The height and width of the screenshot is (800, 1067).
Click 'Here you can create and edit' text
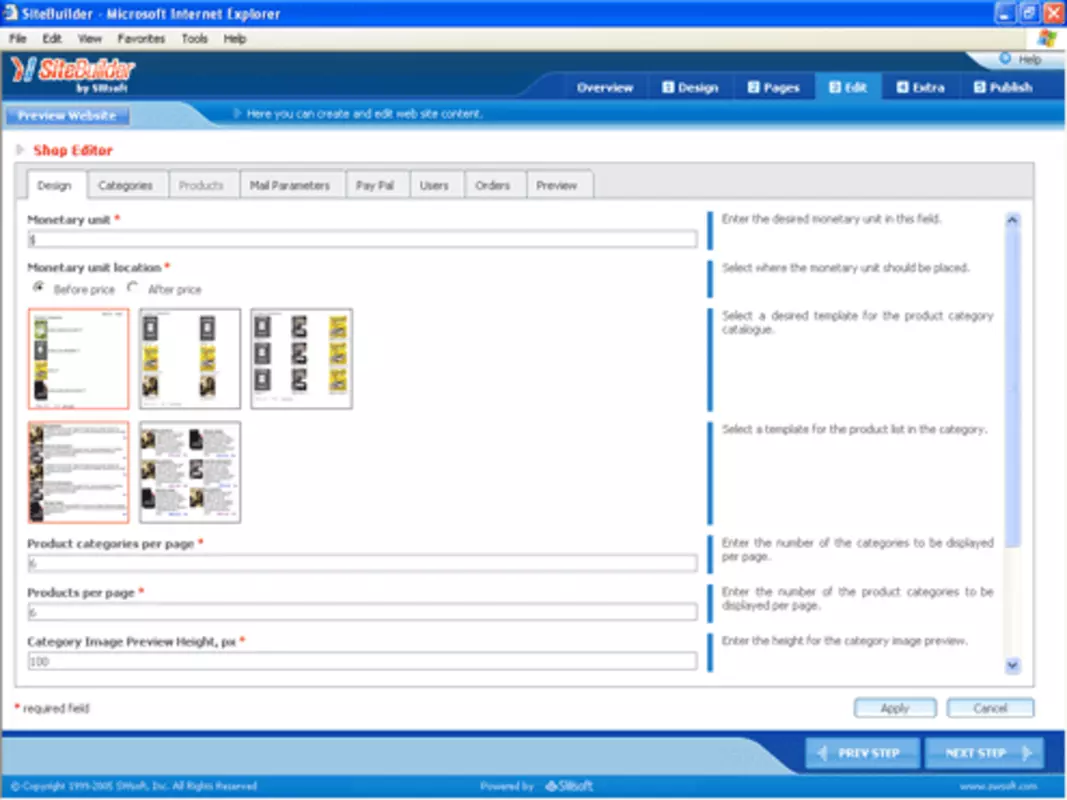click(x=364, y=114)
